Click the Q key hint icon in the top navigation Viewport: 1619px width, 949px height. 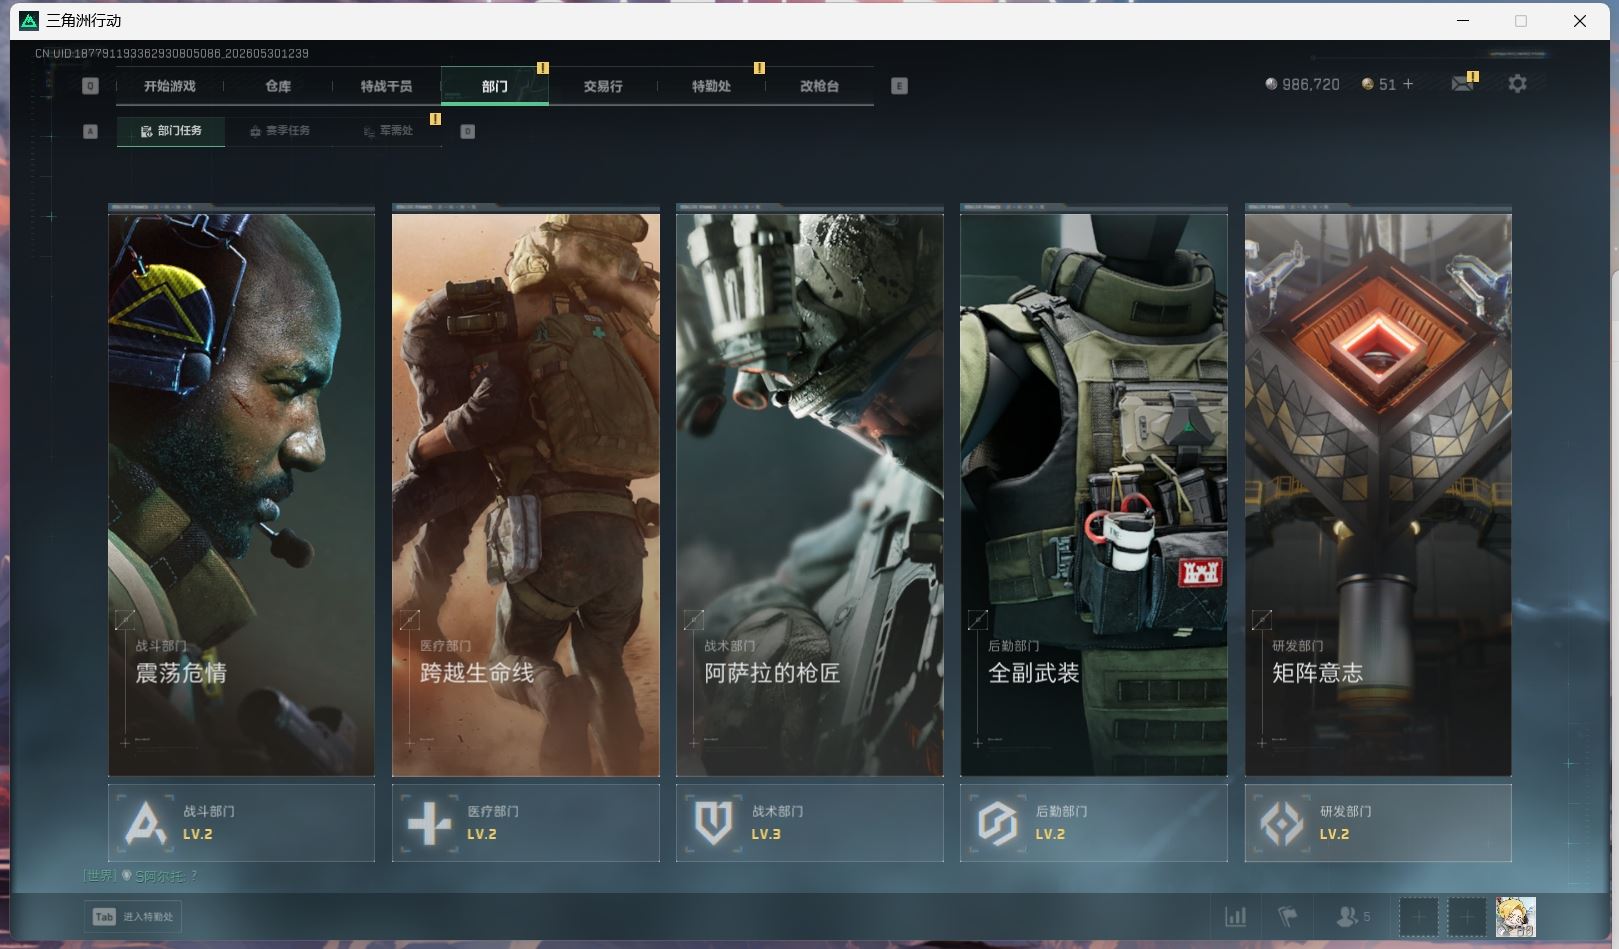pos(90,86)
